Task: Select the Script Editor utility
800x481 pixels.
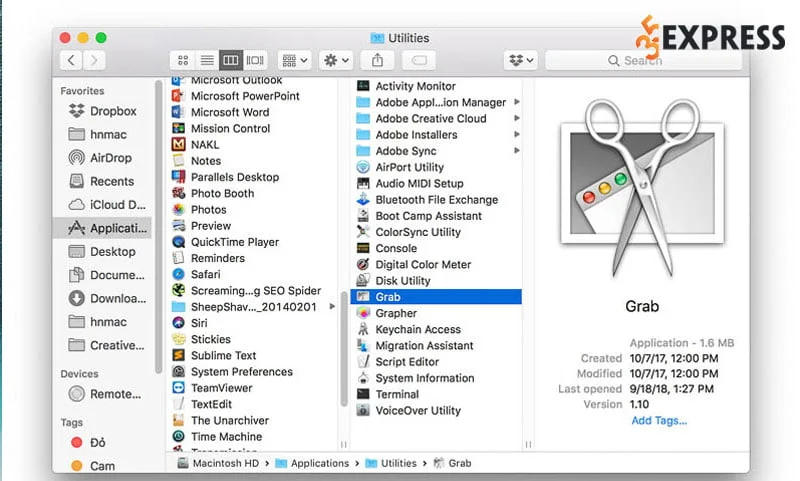Action: point(398,362)
